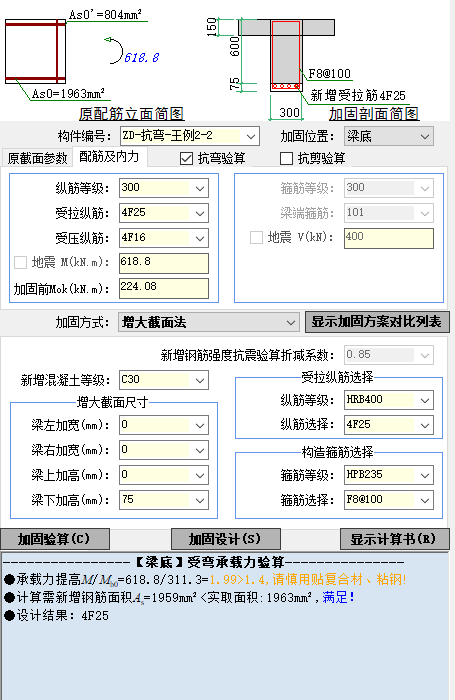
Task: Open the 受拉纵筋 dropdown showing 4F25
Action: (x=164, y=213)
